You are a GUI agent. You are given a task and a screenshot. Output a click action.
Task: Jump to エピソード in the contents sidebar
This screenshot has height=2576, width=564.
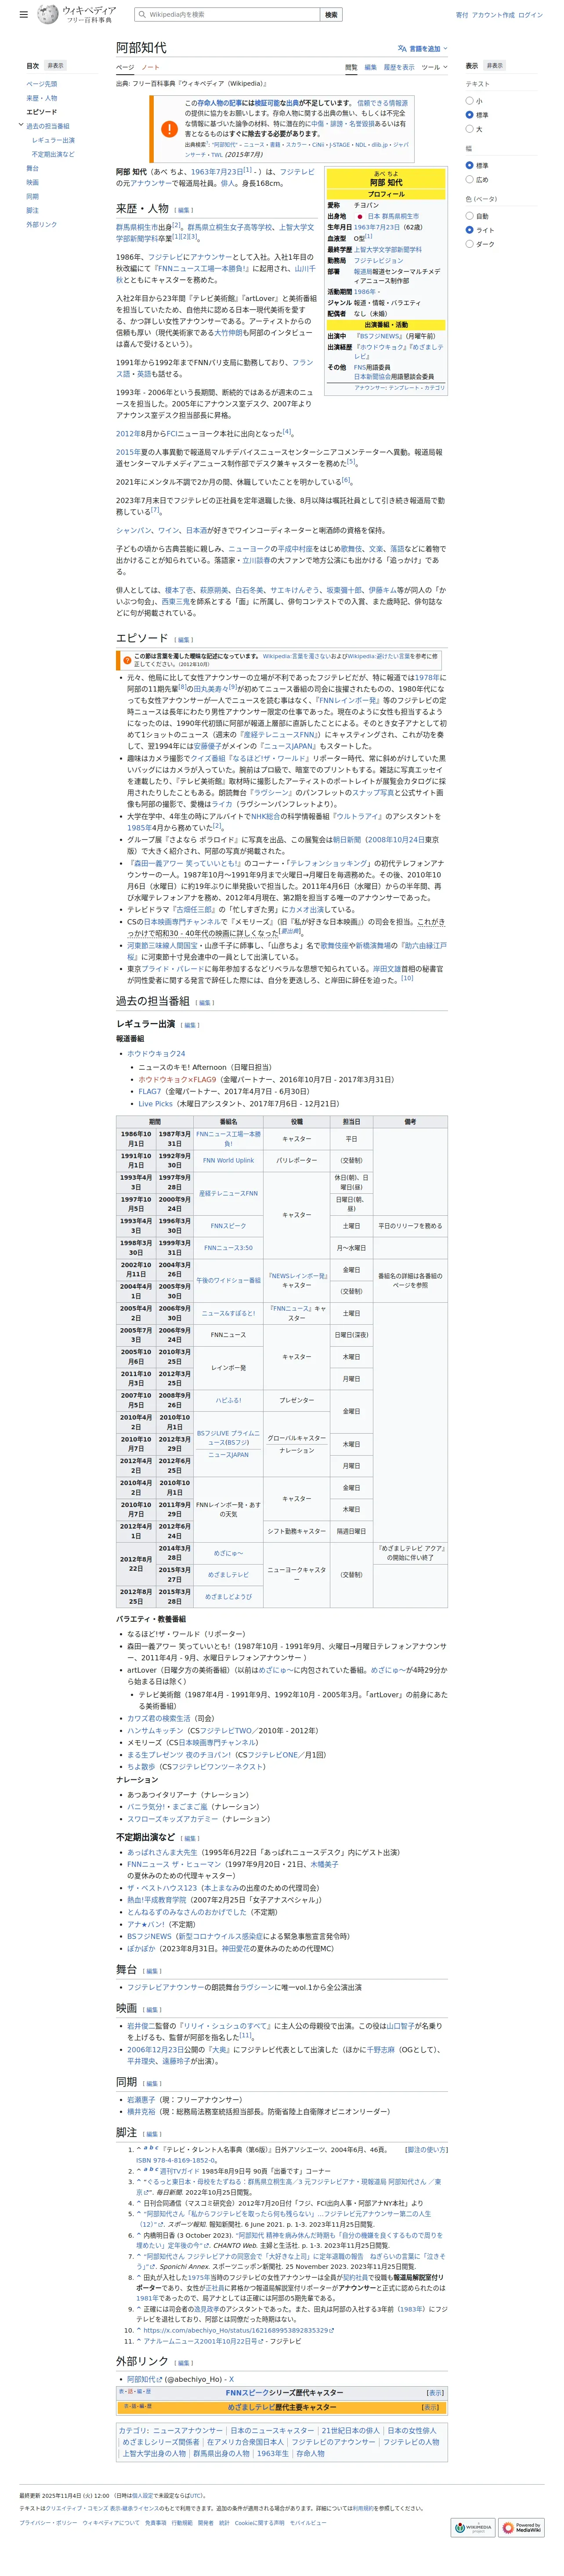coord(42,112)
